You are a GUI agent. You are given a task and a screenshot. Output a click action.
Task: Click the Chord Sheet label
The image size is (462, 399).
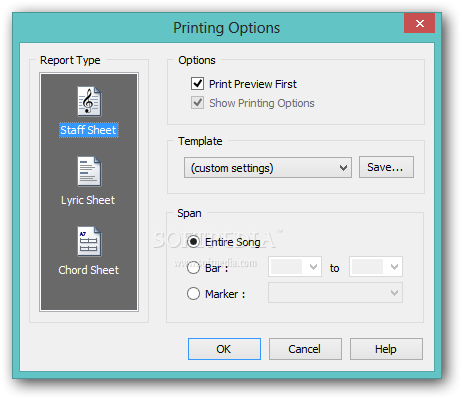[89, 270]
